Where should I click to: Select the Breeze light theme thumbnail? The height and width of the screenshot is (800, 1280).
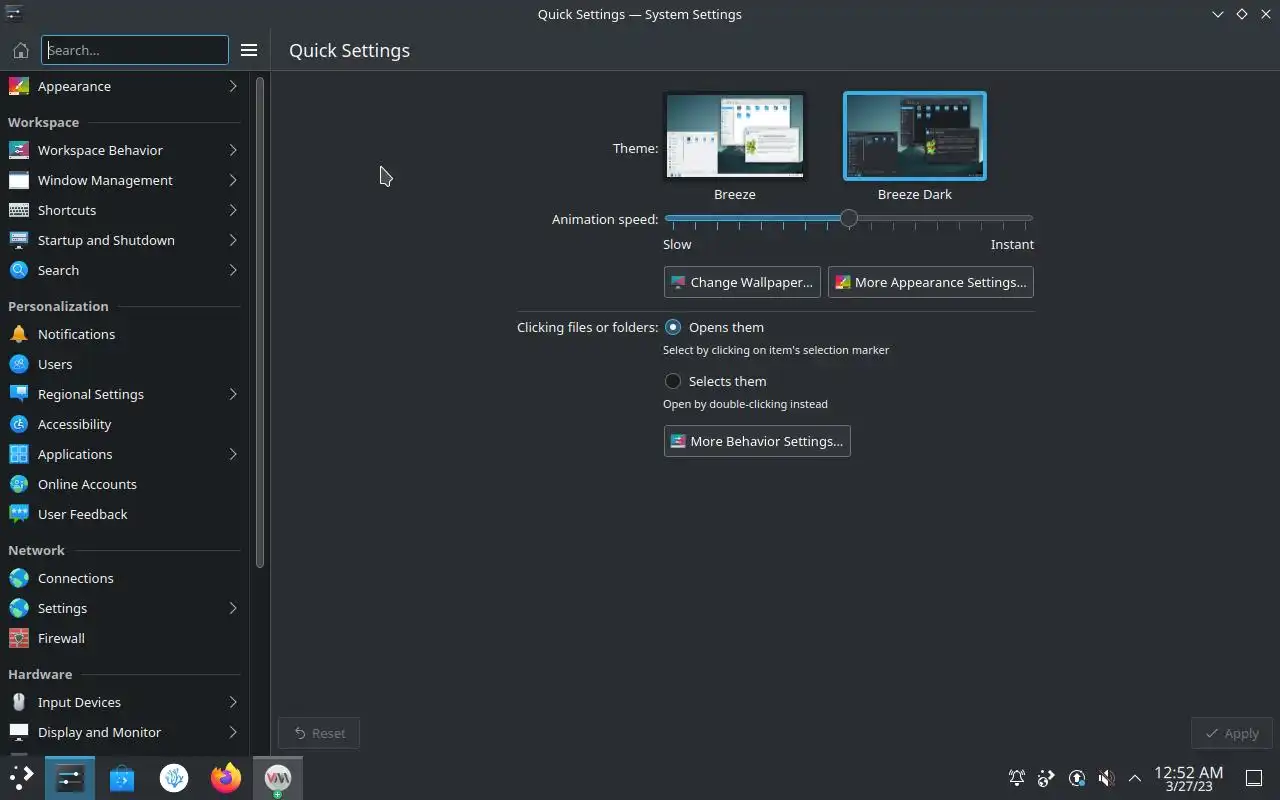735,136
